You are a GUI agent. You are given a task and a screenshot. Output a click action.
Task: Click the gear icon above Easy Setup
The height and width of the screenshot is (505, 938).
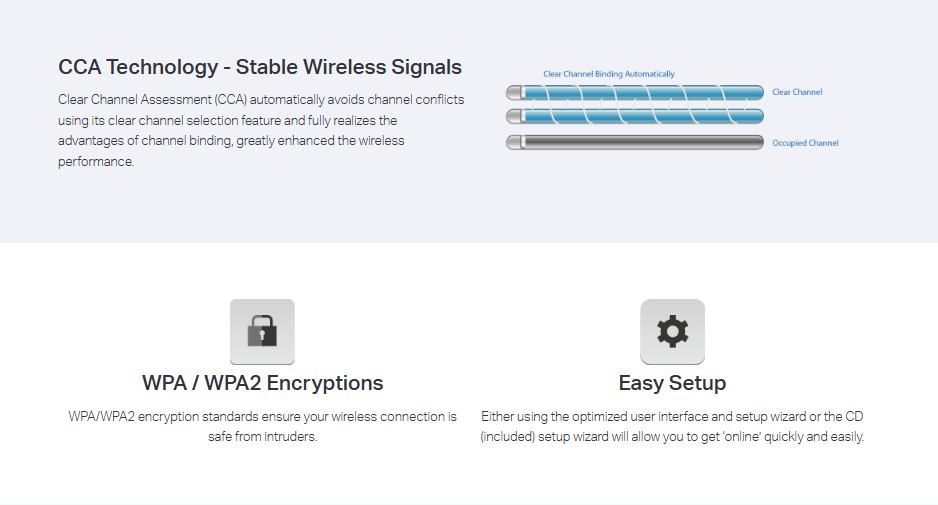672,331
